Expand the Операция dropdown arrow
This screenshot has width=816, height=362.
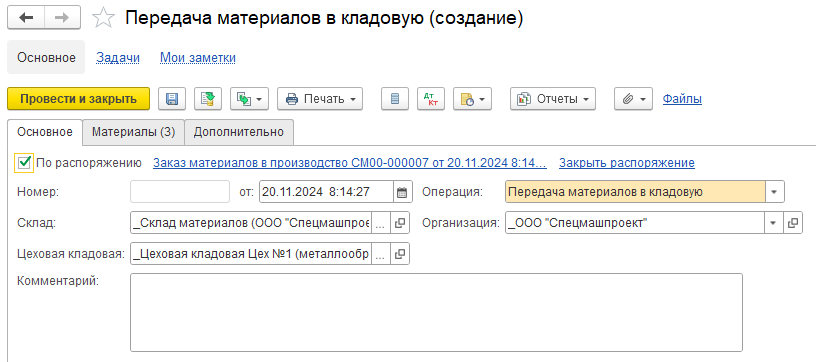[774, 192]
